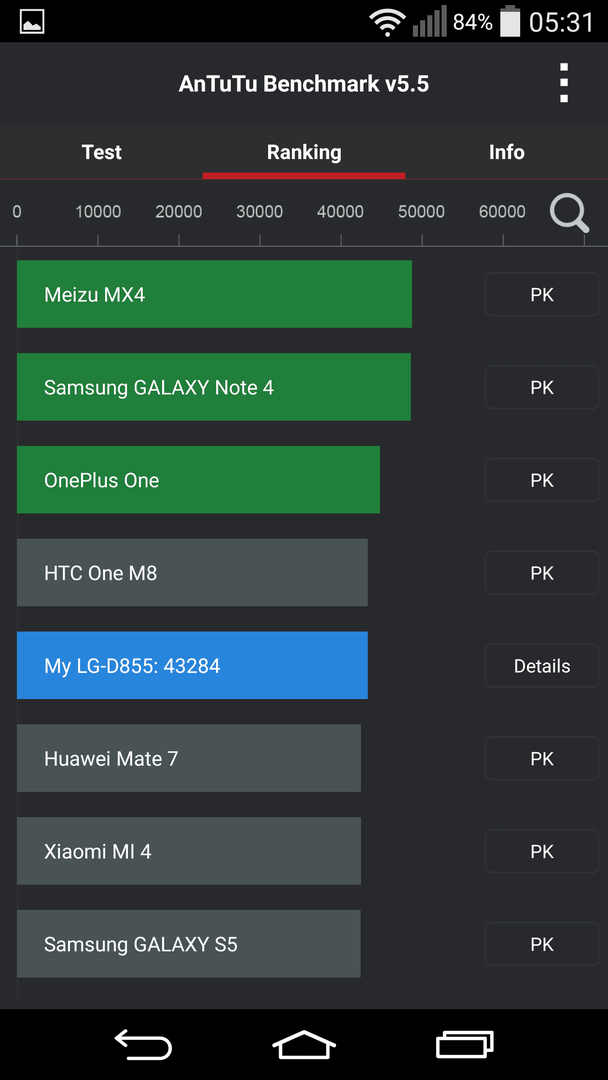Select the Samsung GALAXY S5 score bar
This screenshot has width=608, height=1080.
189,944
